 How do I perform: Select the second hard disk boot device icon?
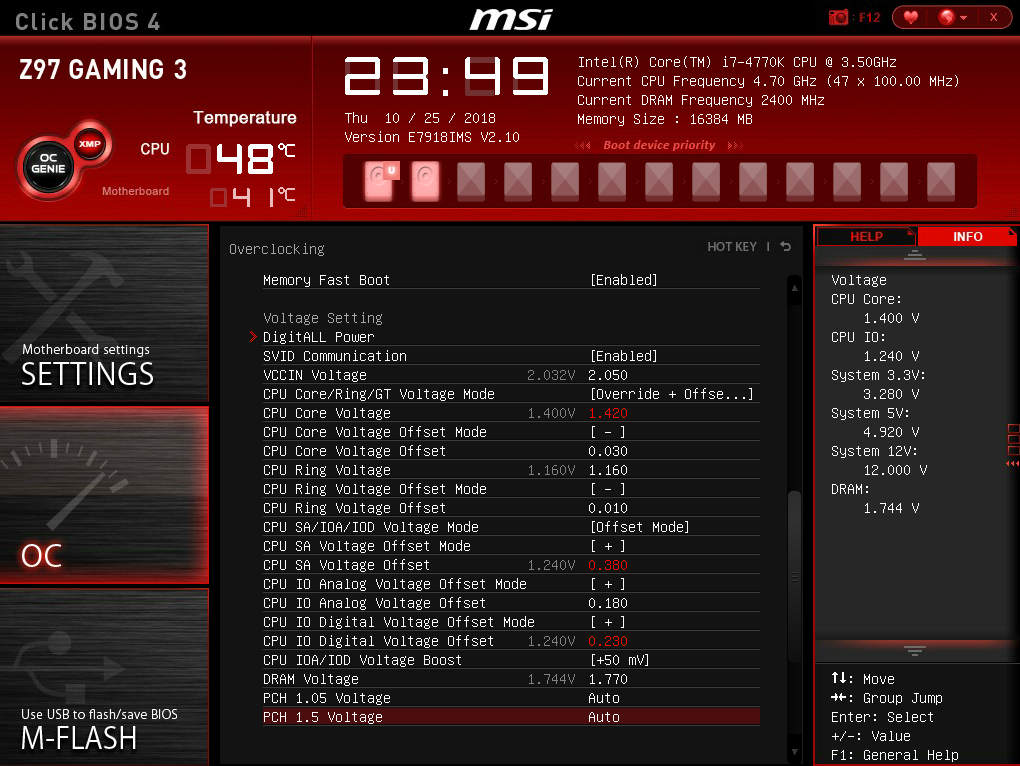425,180
